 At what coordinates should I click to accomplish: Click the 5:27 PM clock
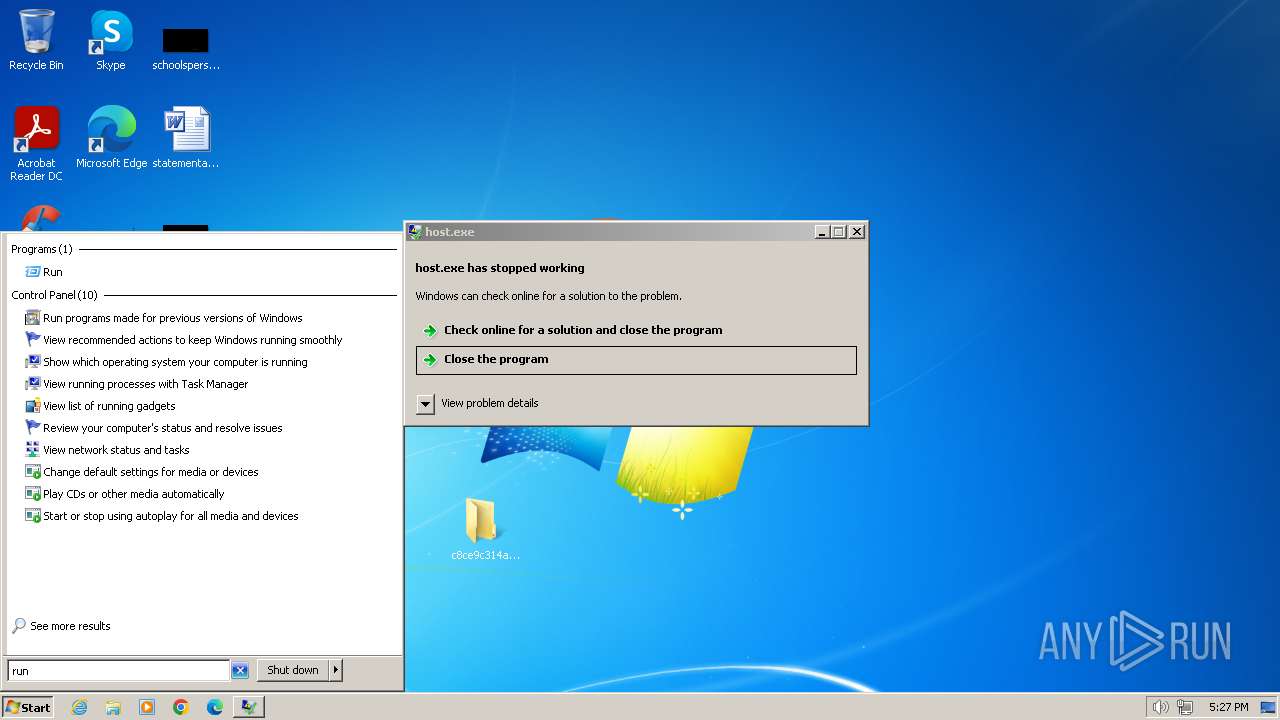1228,707
